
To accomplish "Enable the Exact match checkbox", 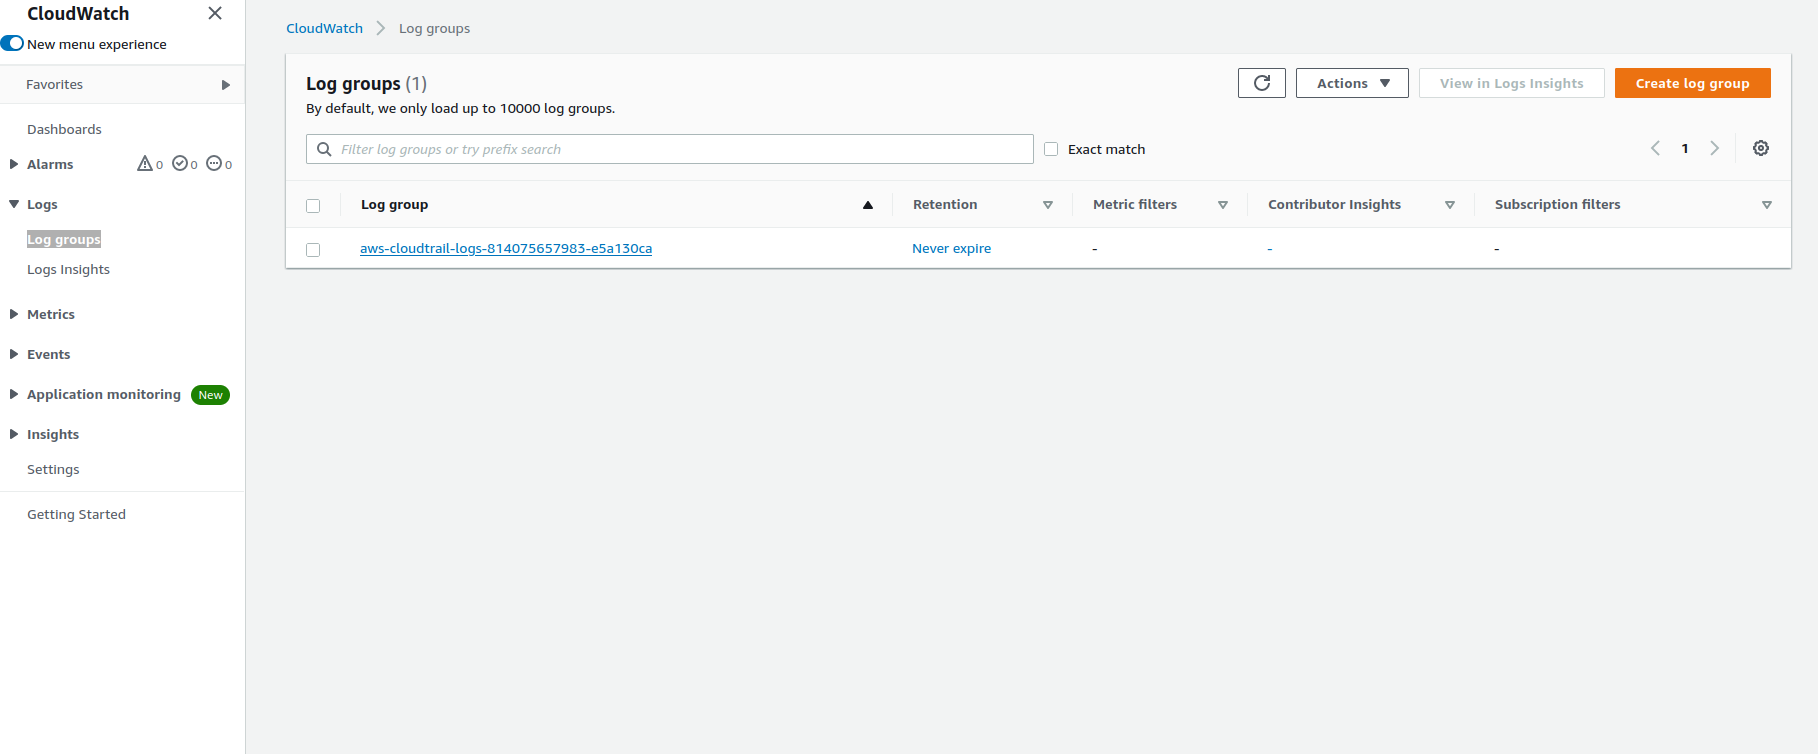I will 1051,149.
